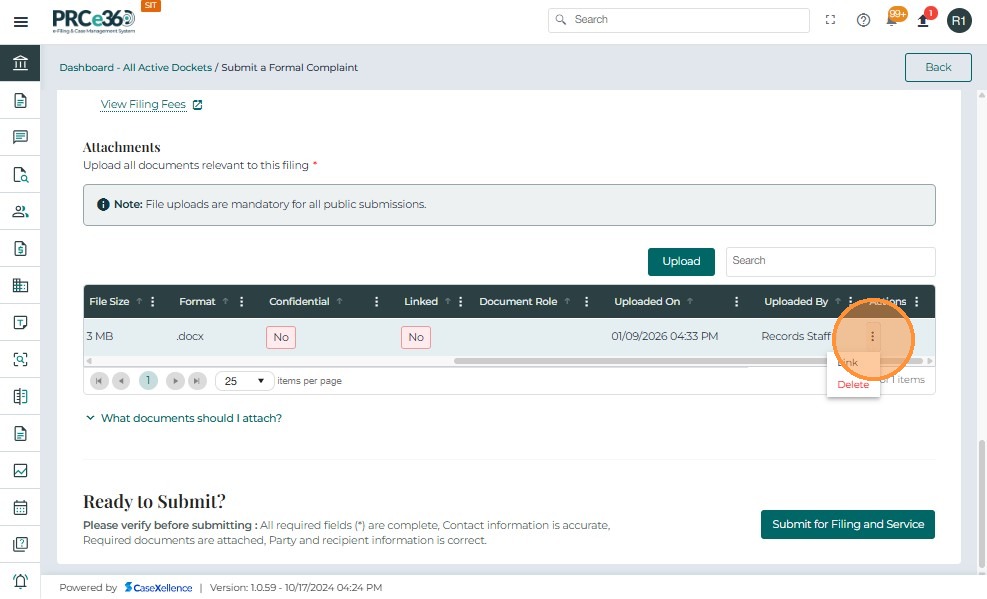Sort by File Size column header
The width and height of the screenshot is (987, 599).
point(110,302)
